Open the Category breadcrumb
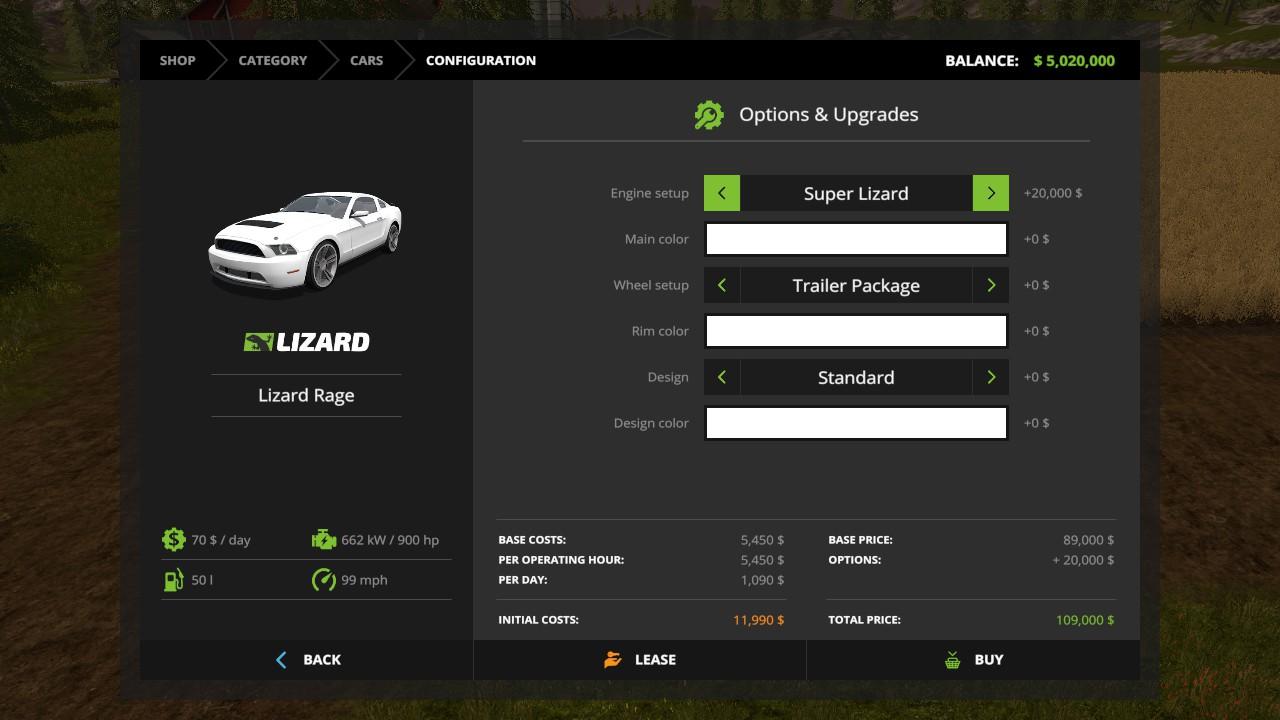 click(272, 60)
